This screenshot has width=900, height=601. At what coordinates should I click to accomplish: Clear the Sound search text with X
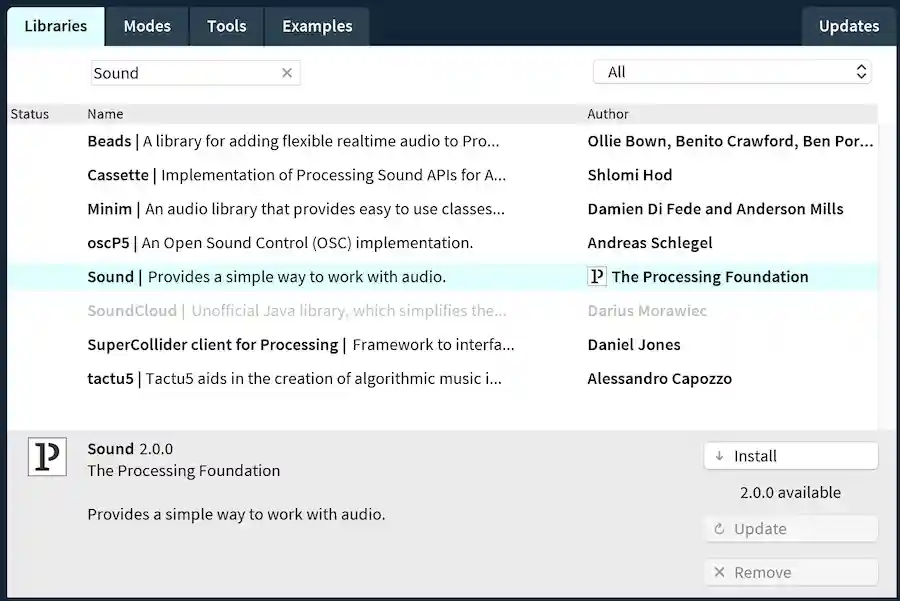287,73
